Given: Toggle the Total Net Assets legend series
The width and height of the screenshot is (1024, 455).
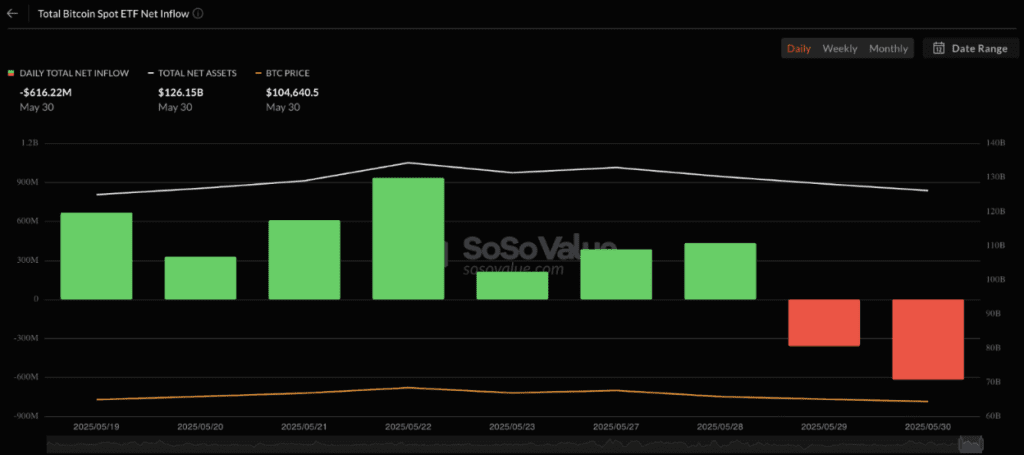Looking at the screenshot, I should coord(193,73).
